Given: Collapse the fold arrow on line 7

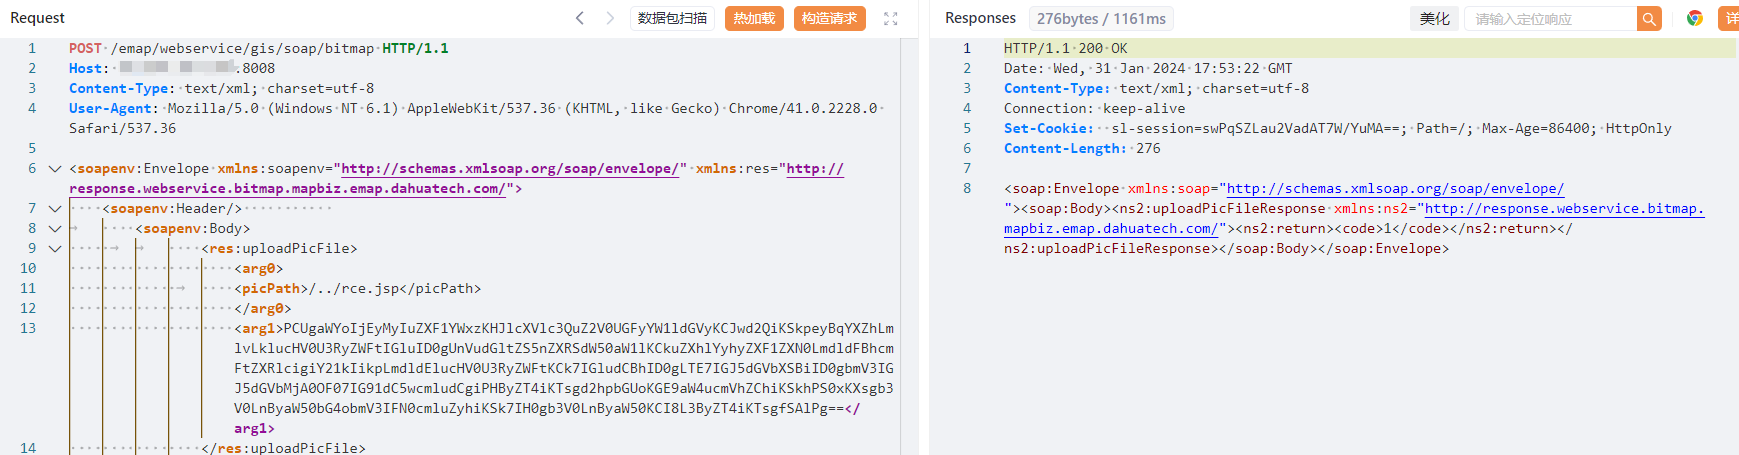Looking at the screenshot, I should [55, 208].
